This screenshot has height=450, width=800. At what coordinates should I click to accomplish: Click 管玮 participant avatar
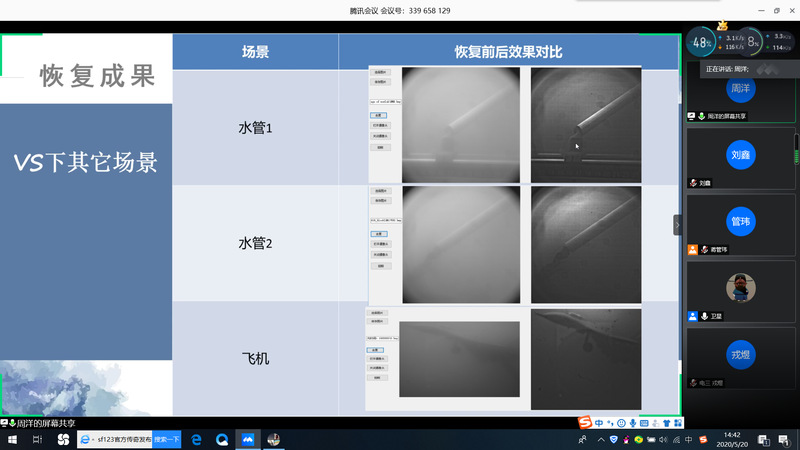740,221
